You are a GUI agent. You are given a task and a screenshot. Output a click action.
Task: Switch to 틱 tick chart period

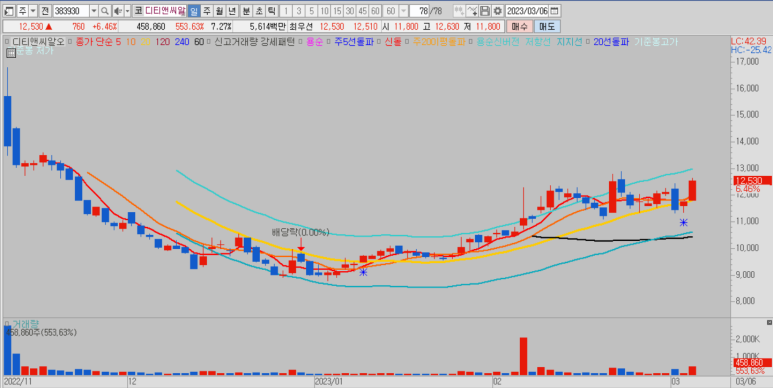coord(272,11)
